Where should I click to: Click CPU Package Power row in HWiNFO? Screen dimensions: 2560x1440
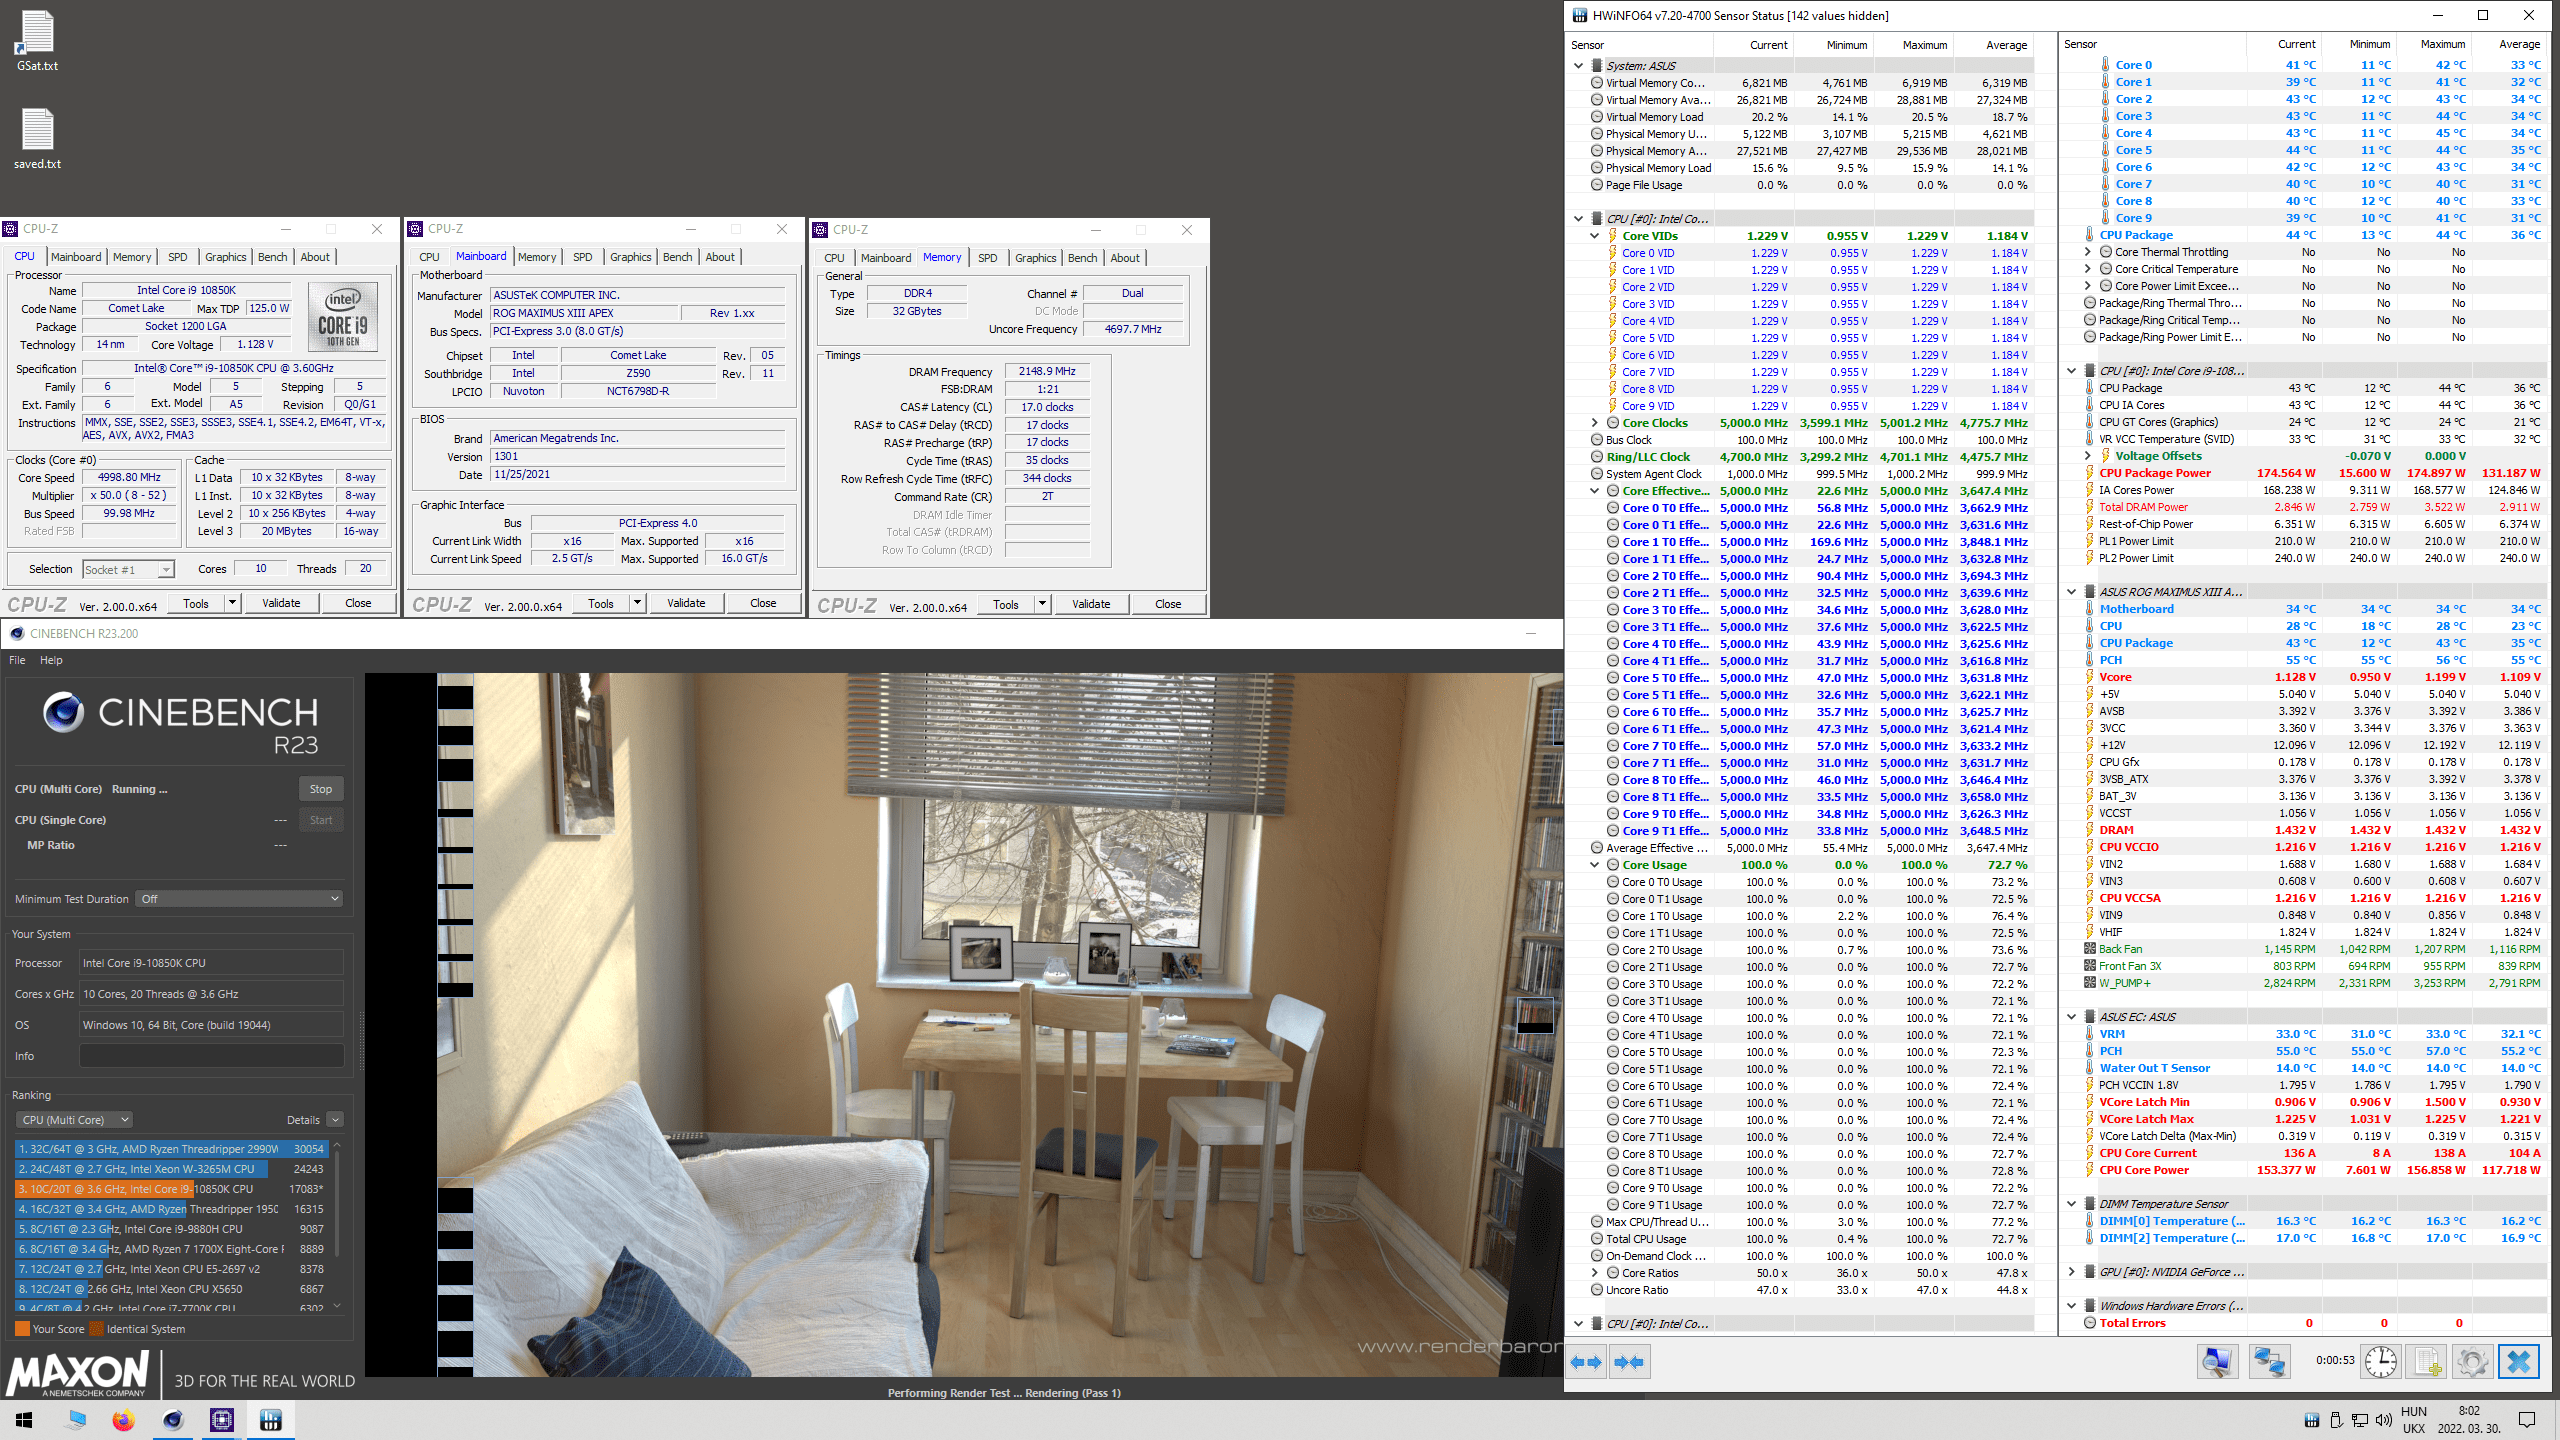2315,473
